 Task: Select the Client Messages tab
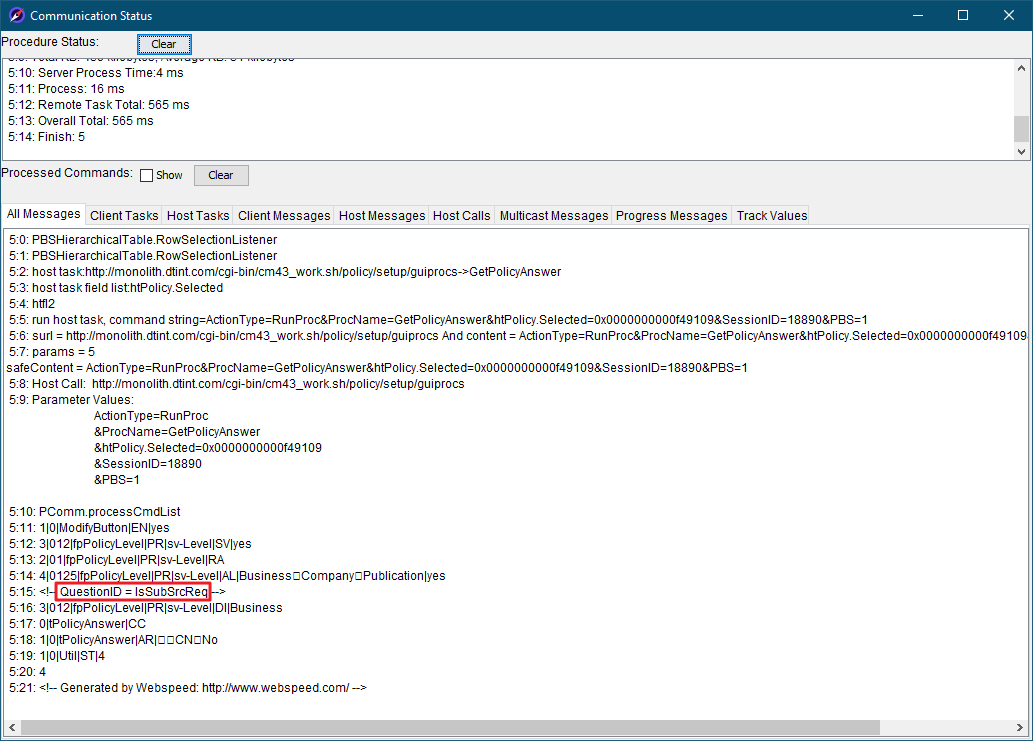point(284,215)
